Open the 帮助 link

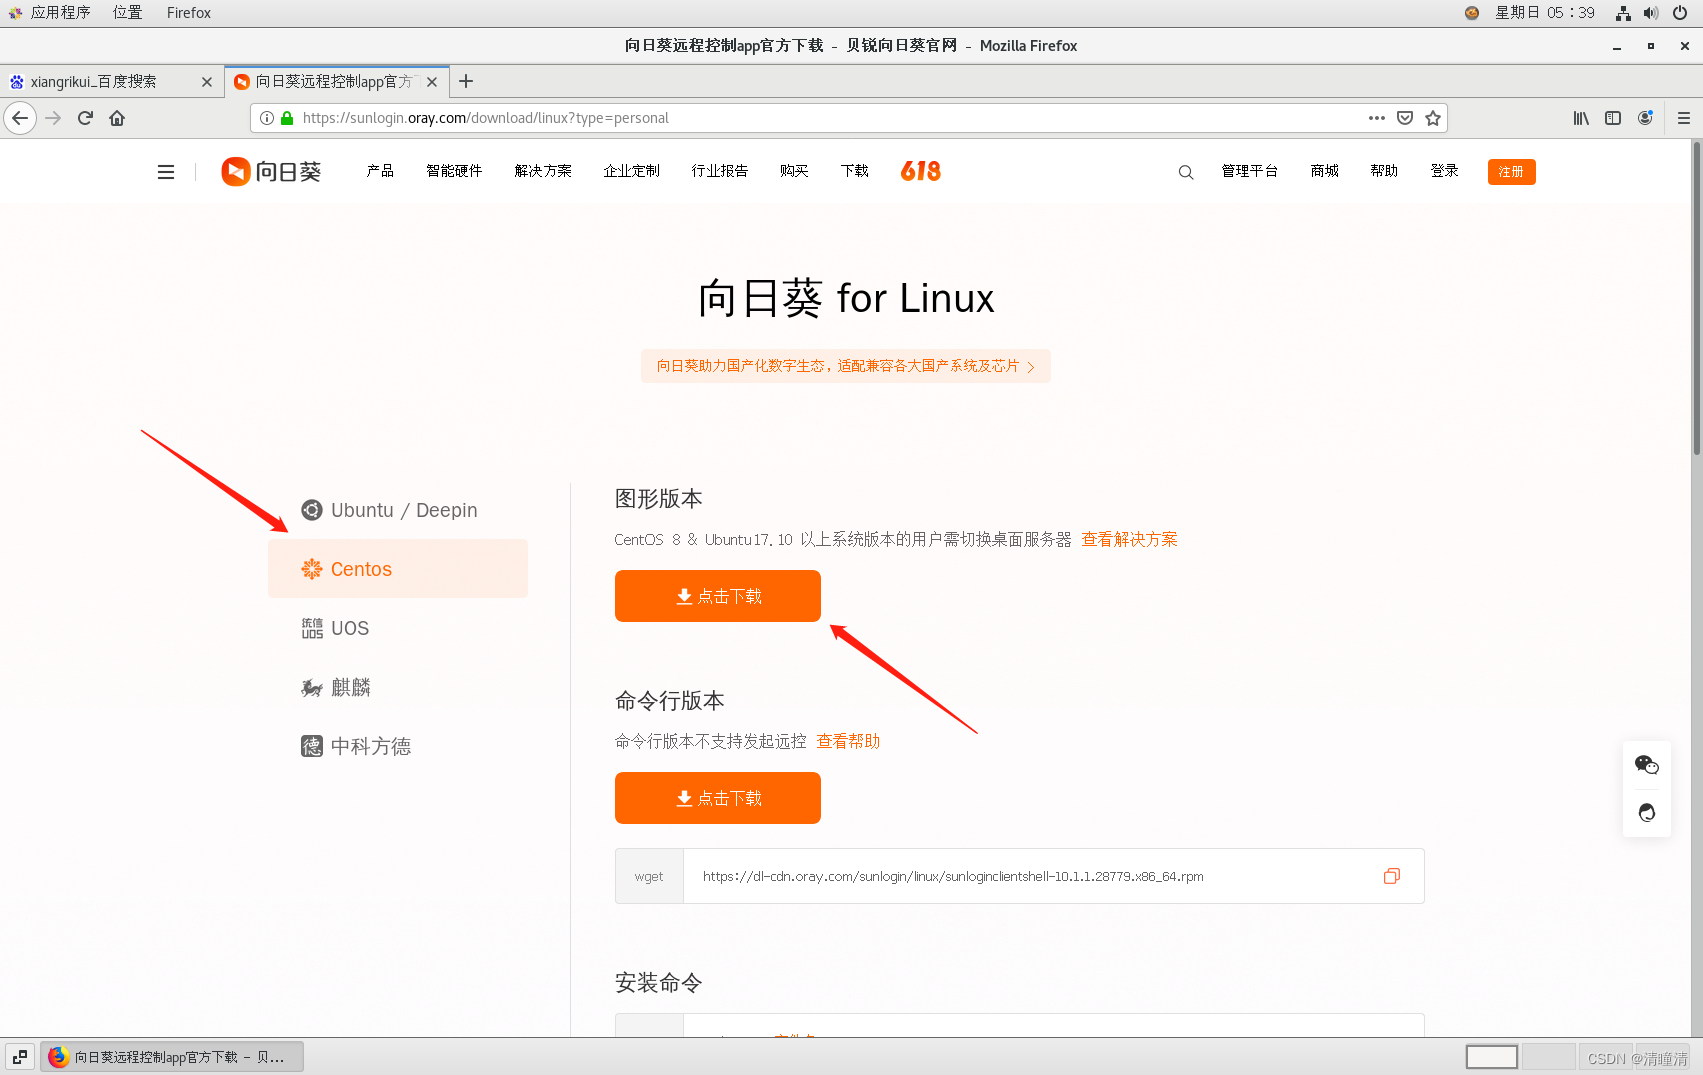coord(1384,171)
